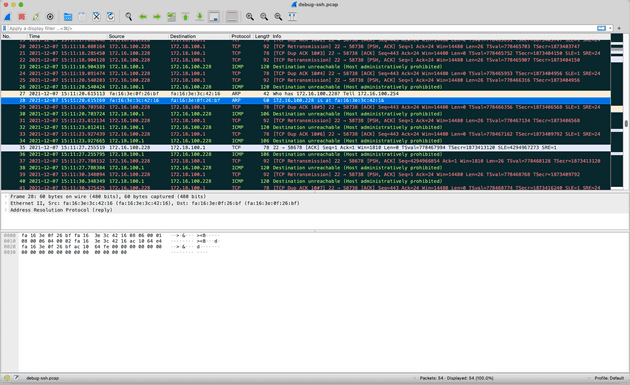Zoom in the main window text
This screenshot has width=630, height=385.
click(x=250, y=17)
